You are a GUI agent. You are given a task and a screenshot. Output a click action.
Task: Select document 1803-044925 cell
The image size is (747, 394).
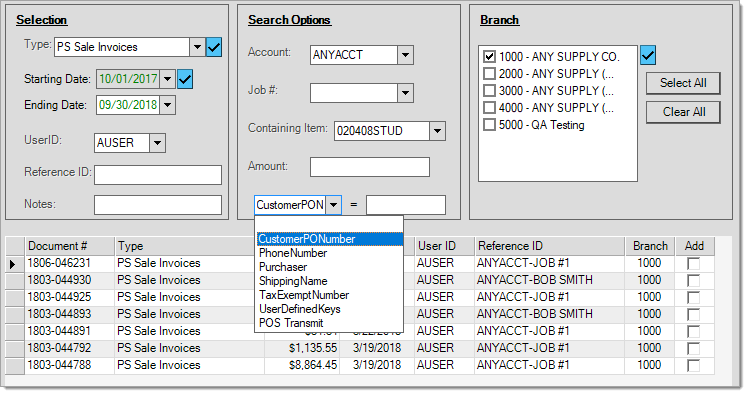70,297
